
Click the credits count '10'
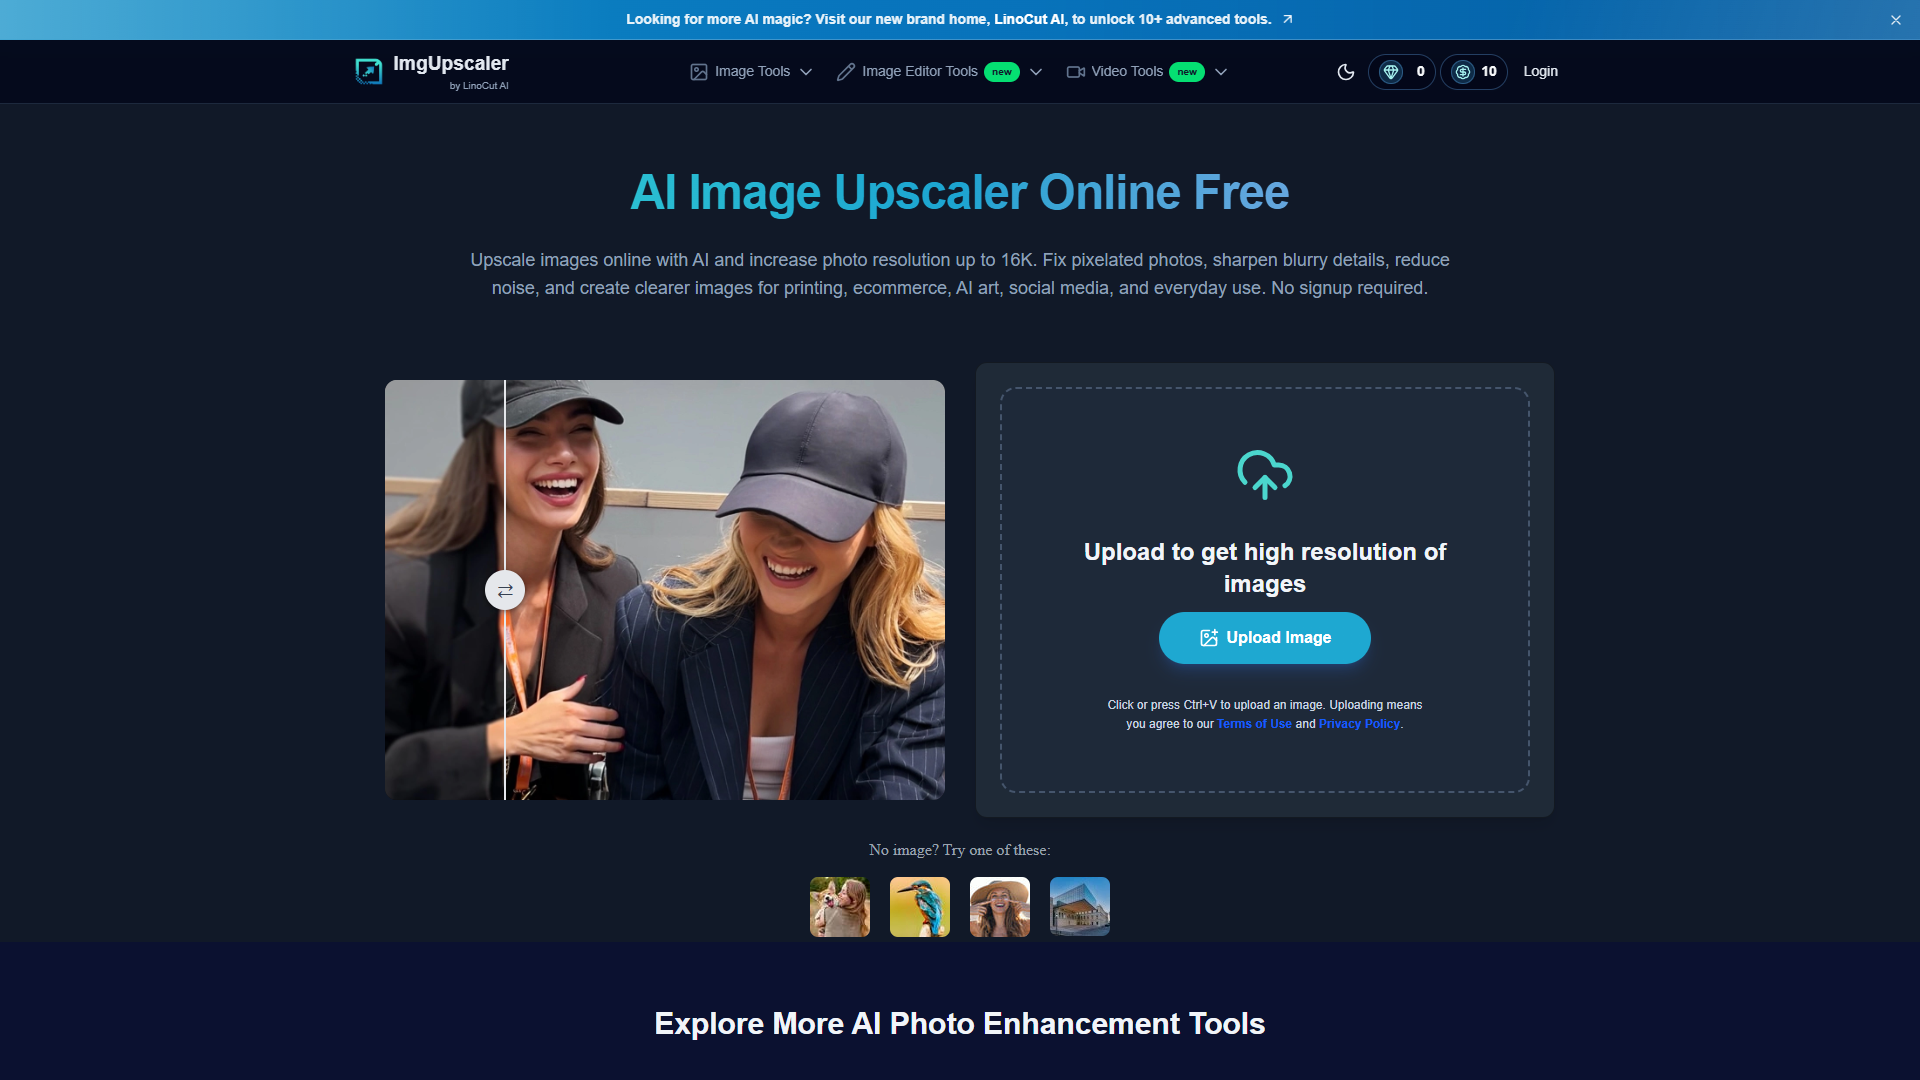(1489, 72)
